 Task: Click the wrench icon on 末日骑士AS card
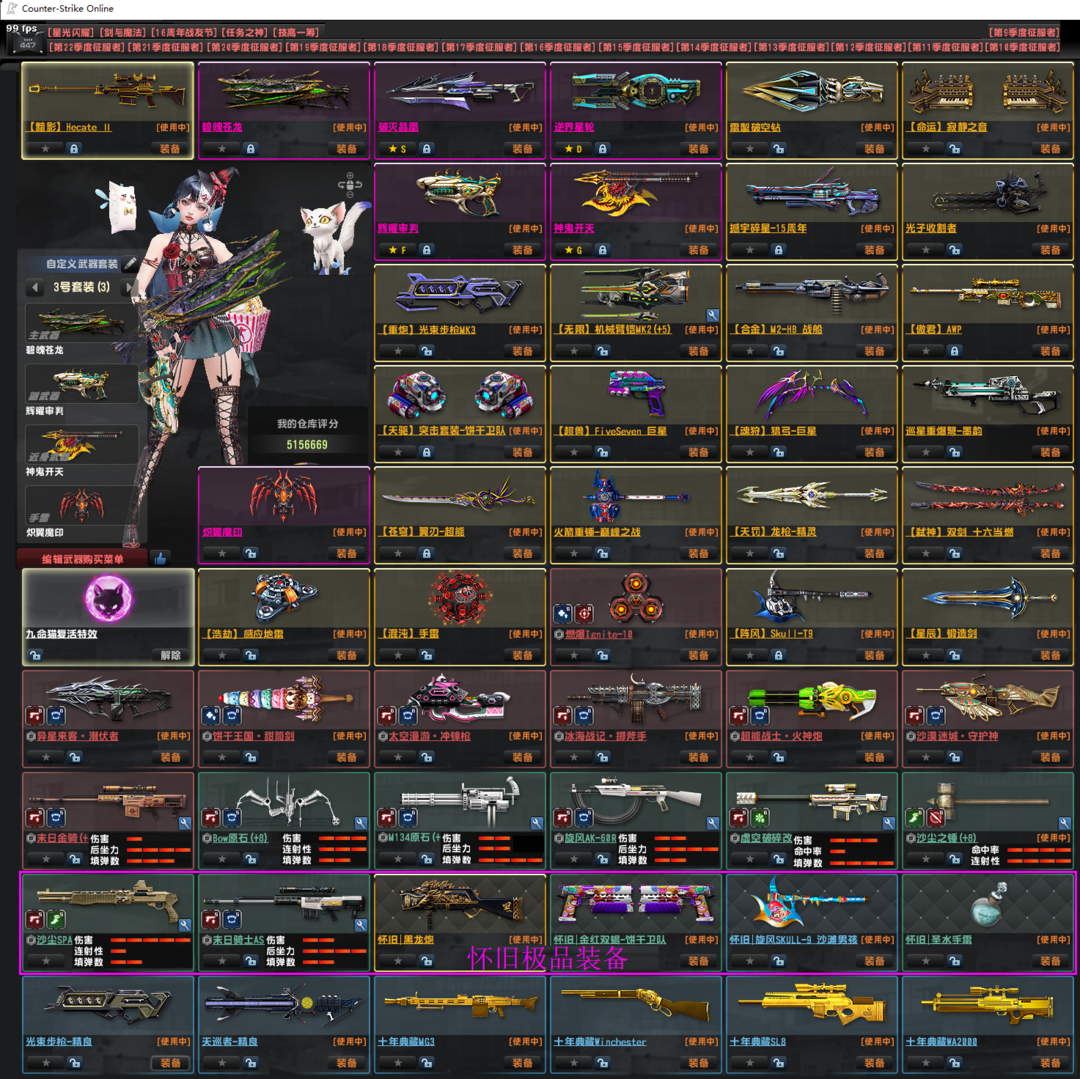point(360,925)
